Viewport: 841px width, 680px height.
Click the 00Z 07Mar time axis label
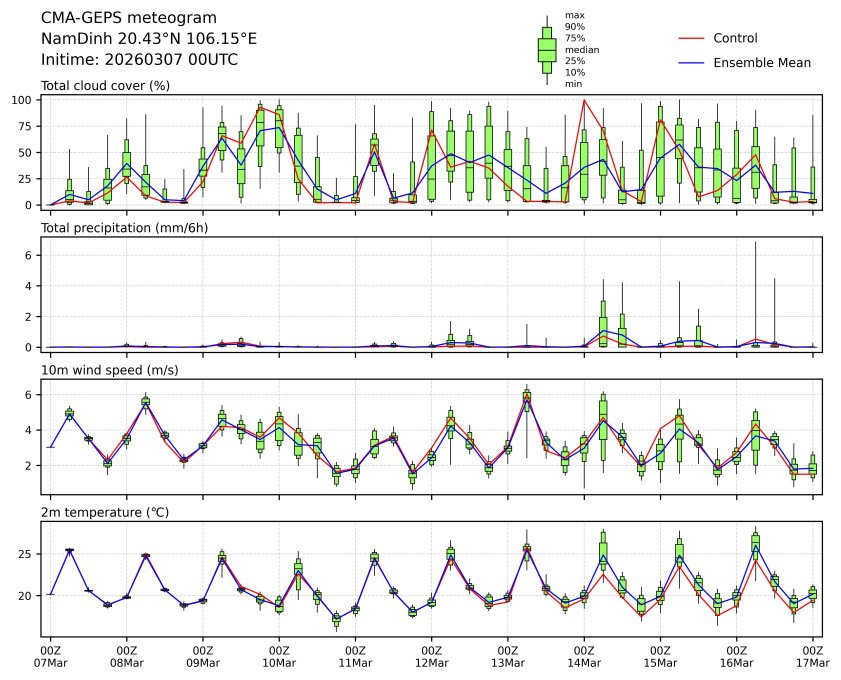coord(50,655)
